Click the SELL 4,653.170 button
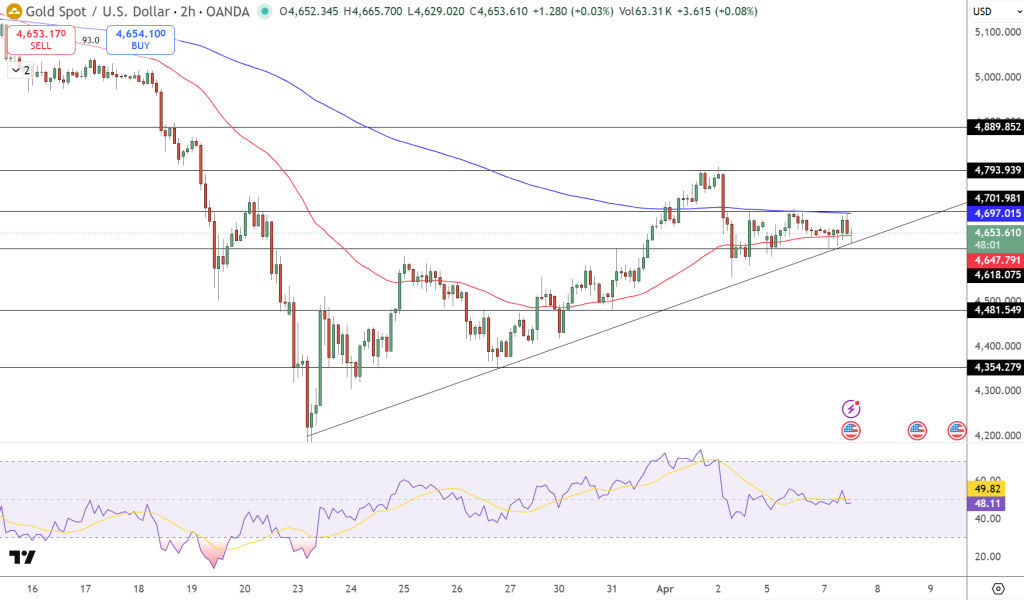This screenshot has width=1024, height=600. (40, 38)
